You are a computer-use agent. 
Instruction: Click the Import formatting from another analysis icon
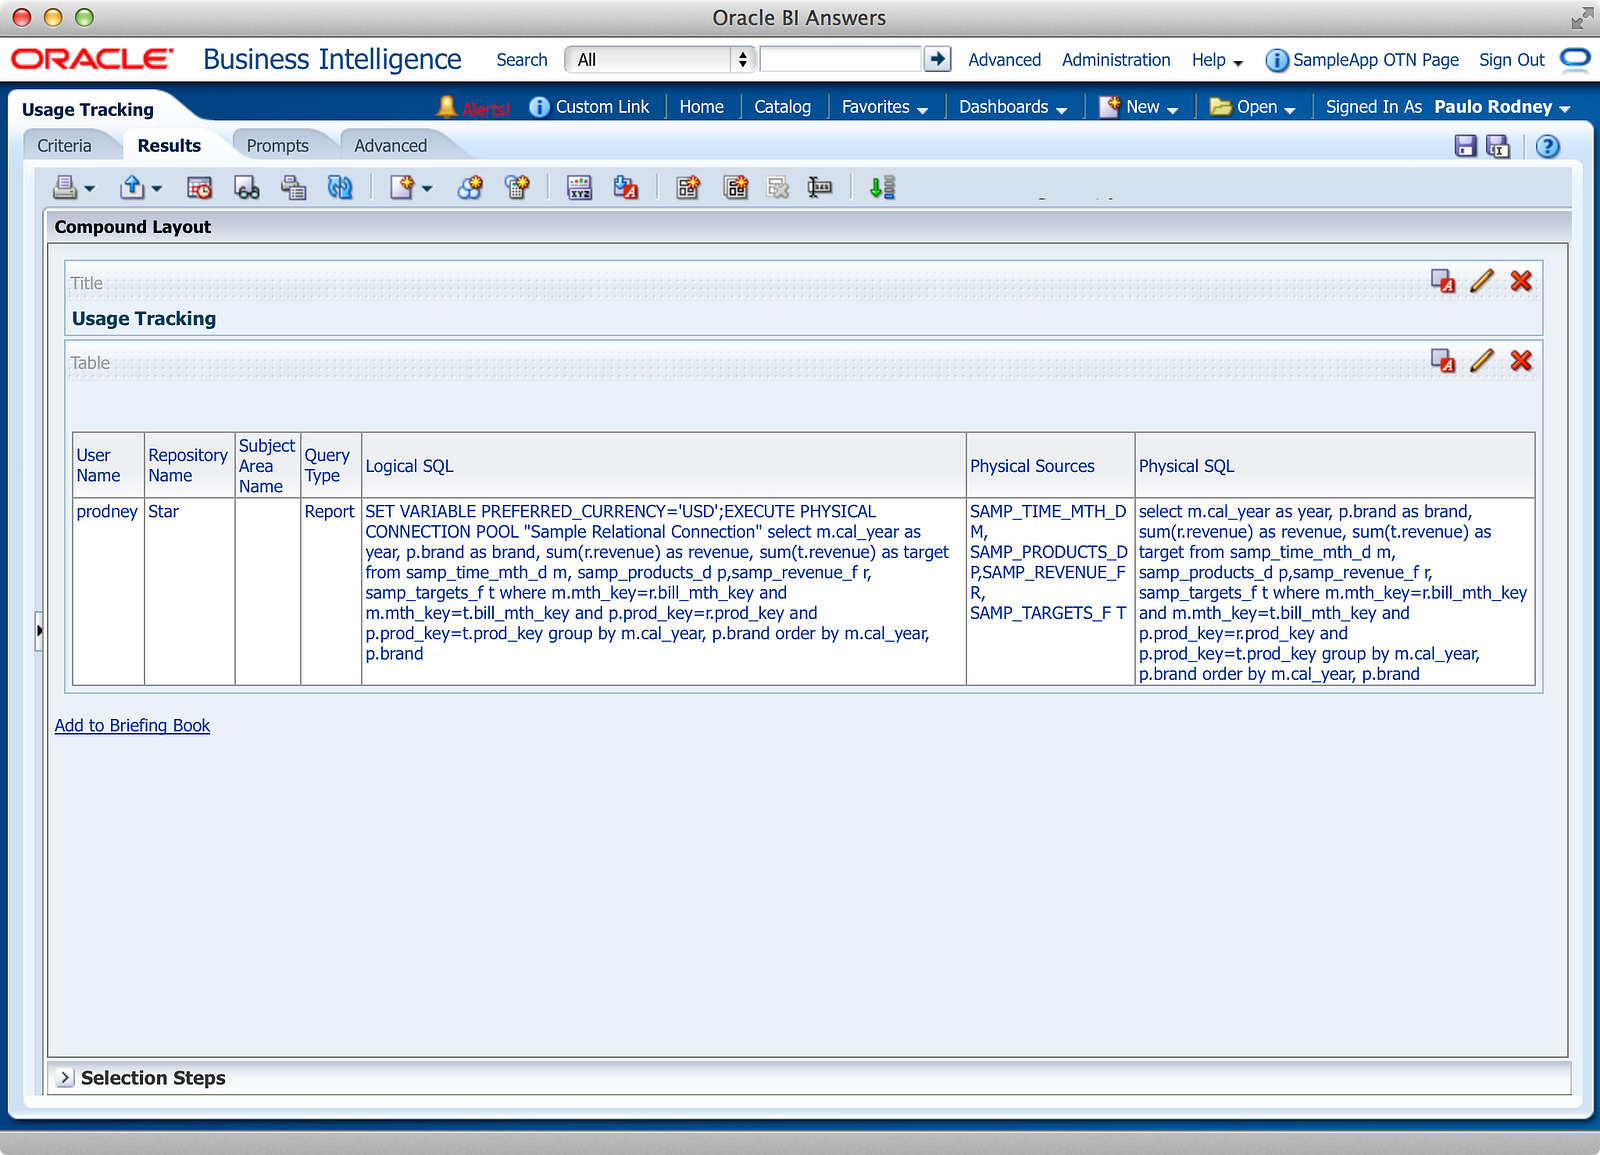(x=626, y=187)
